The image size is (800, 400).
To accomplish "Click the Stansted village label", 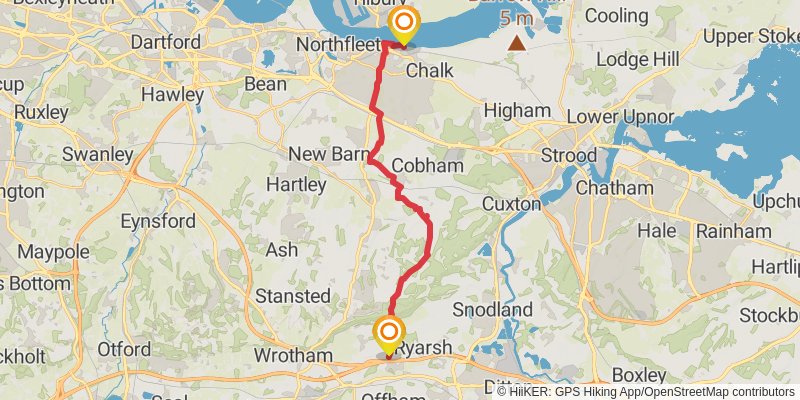I will (x=293, y=296).
